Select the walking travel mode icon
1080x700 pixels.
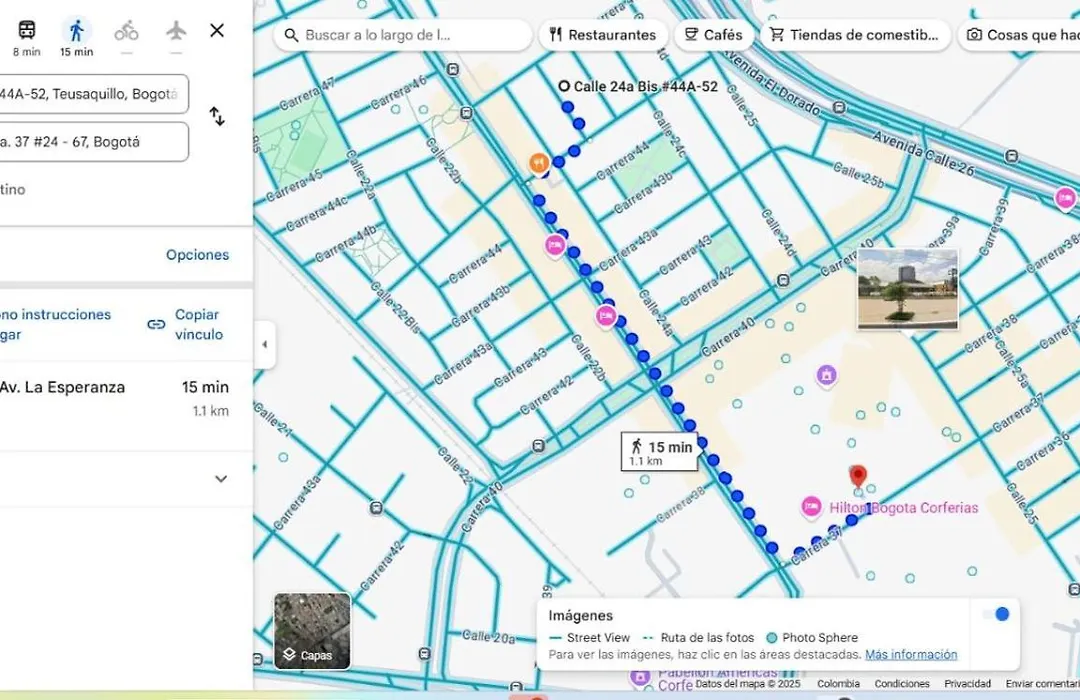point(76,30)
